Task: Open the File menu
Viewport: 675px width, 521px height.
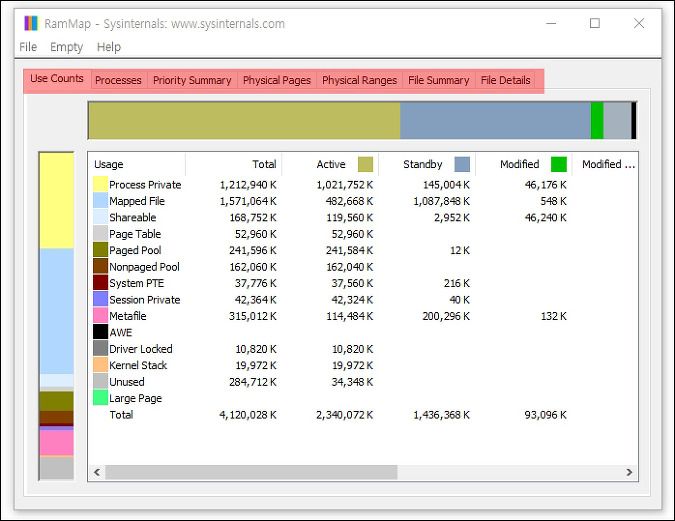Action: tap(28, 47)
